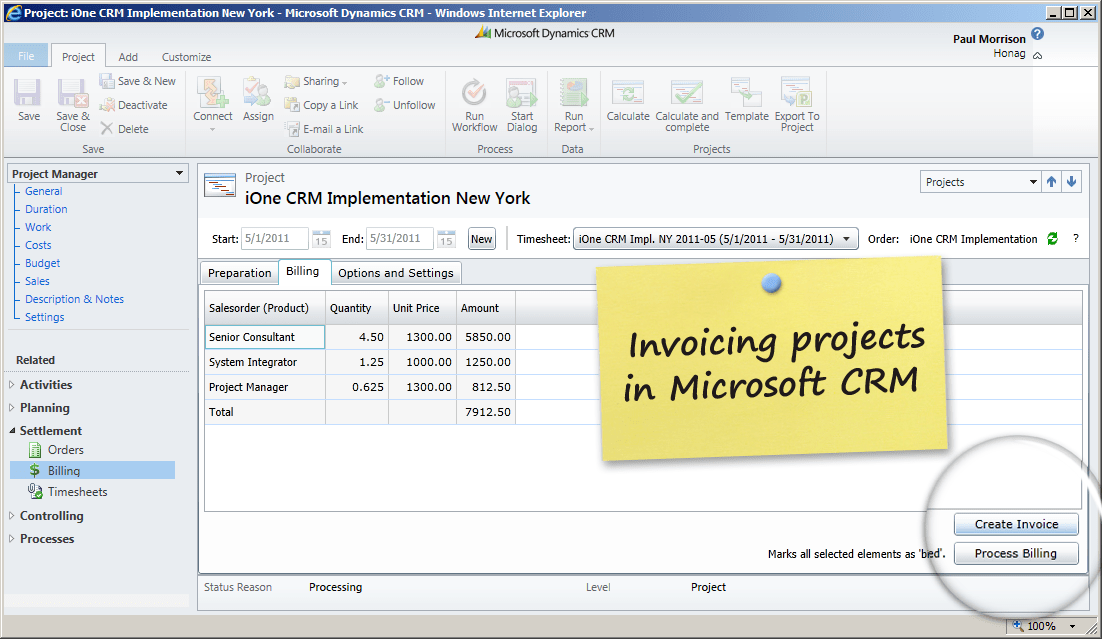Viewport: 1102px width, 639px height.
Task: Click the New button beside End date
Action: [x=481, y=239]
